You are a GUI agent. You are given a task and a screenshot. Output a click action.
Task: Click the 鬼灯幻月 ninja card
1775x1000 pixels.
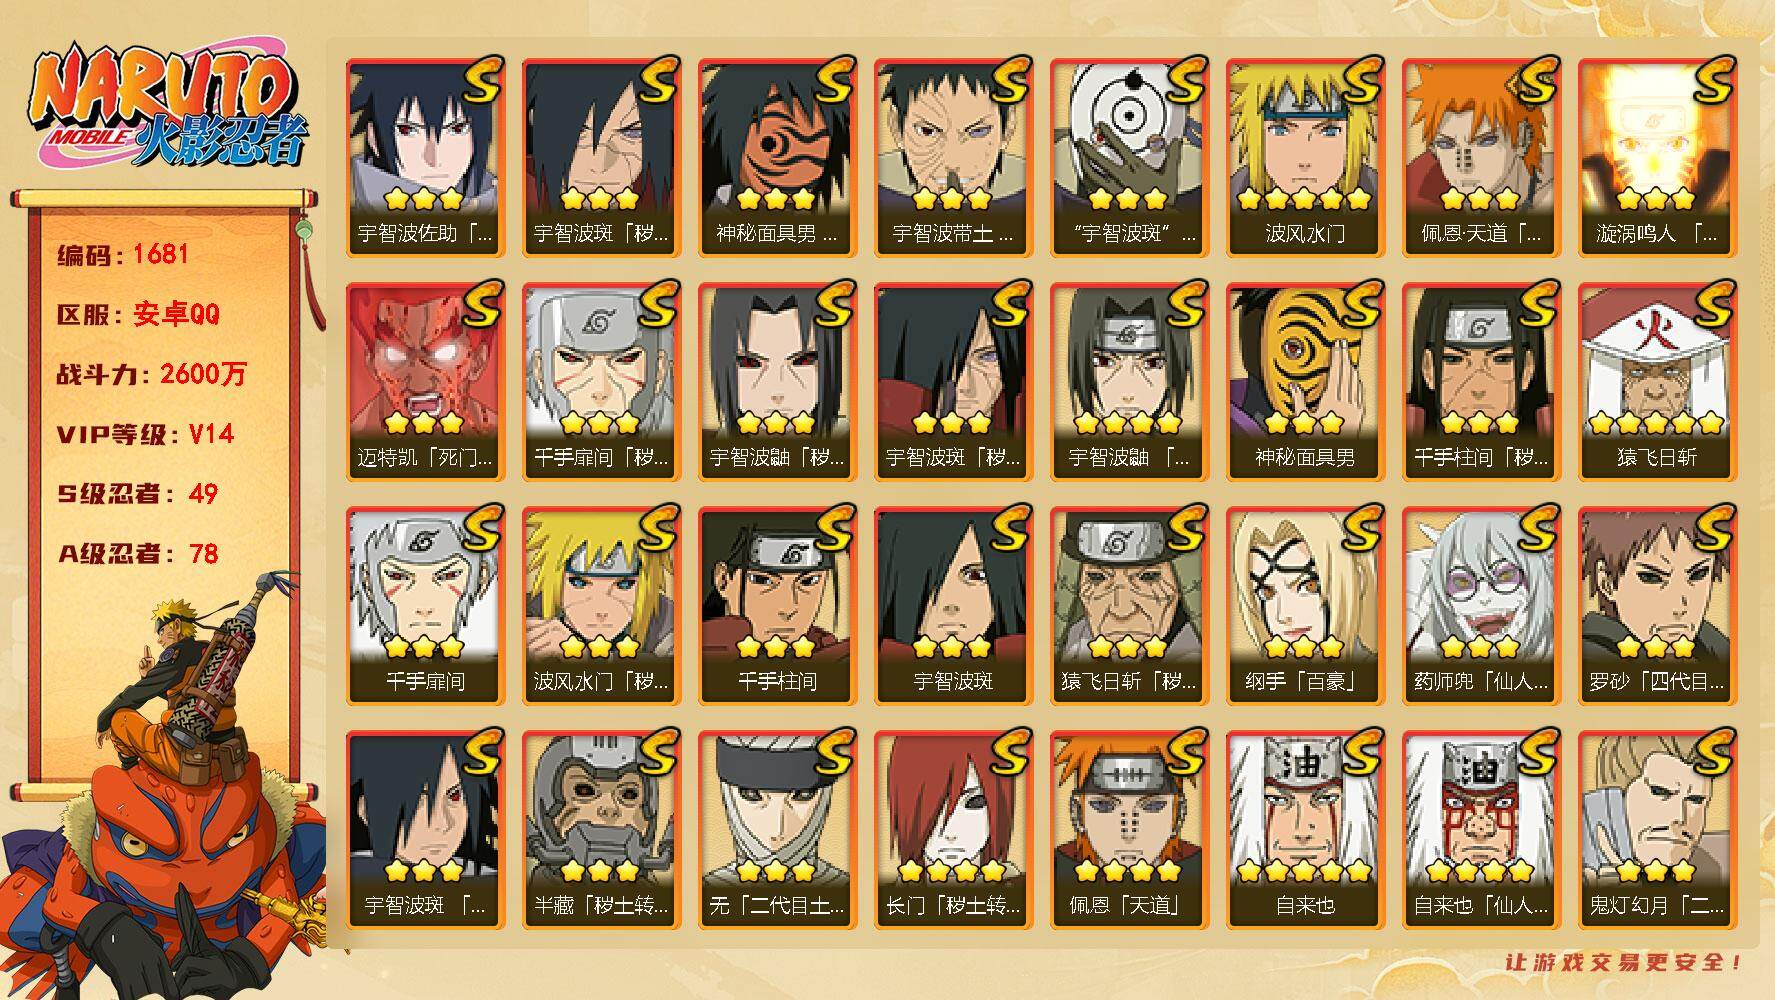(x=1657, y=830)
